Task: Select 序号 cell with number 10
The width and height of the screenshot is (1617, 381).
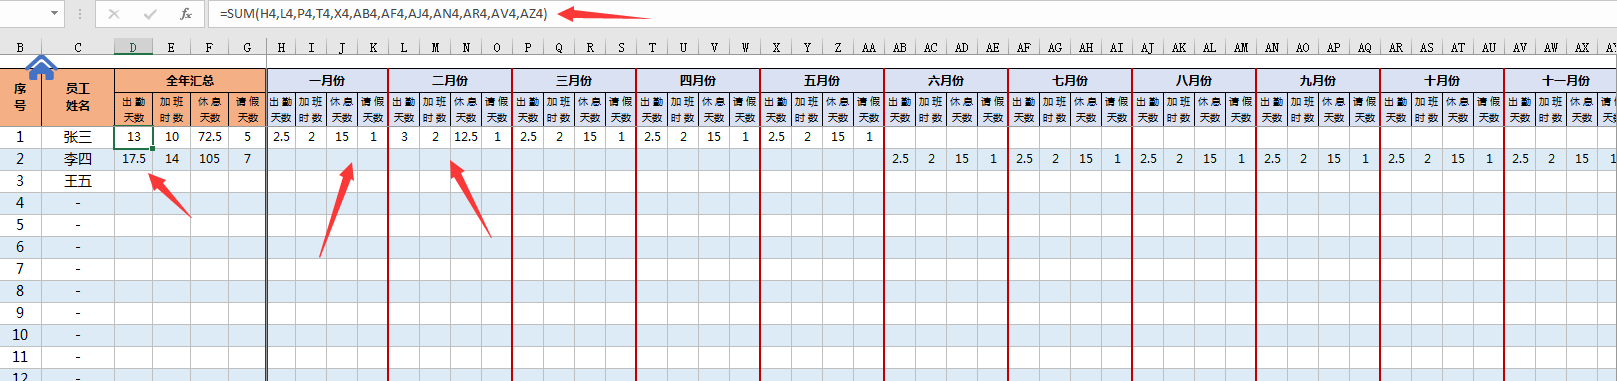Action: [20, 335]
